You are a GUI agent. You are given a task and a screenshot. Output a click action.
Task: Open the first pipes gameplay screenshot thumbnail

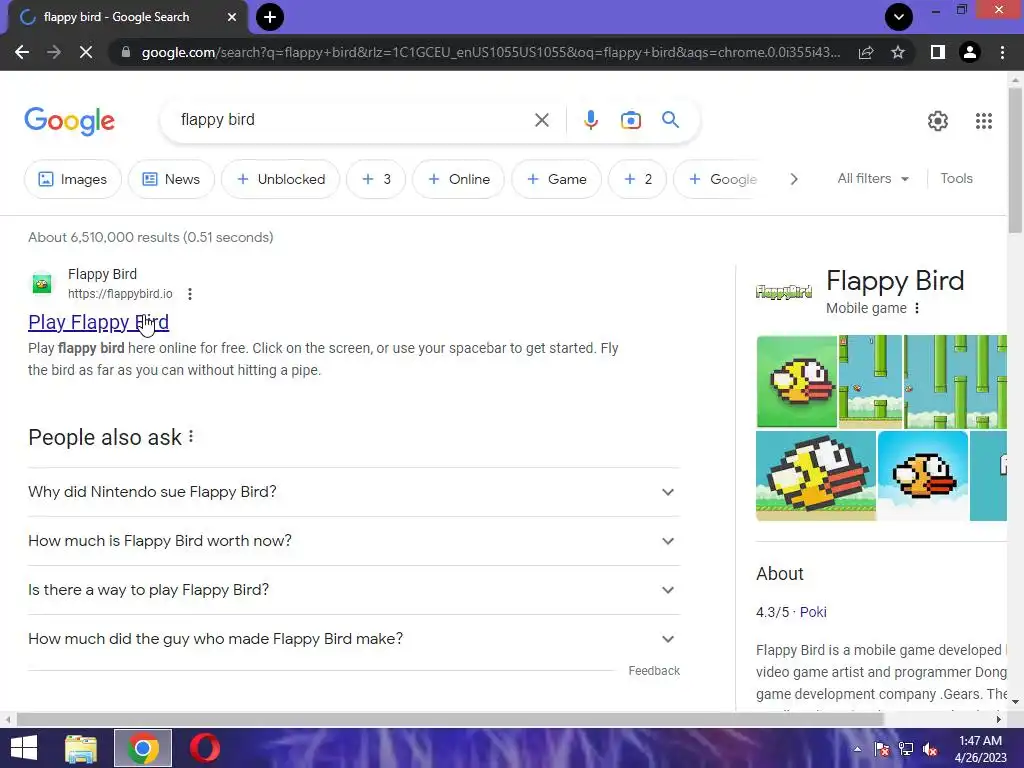[x=870, y=381]
